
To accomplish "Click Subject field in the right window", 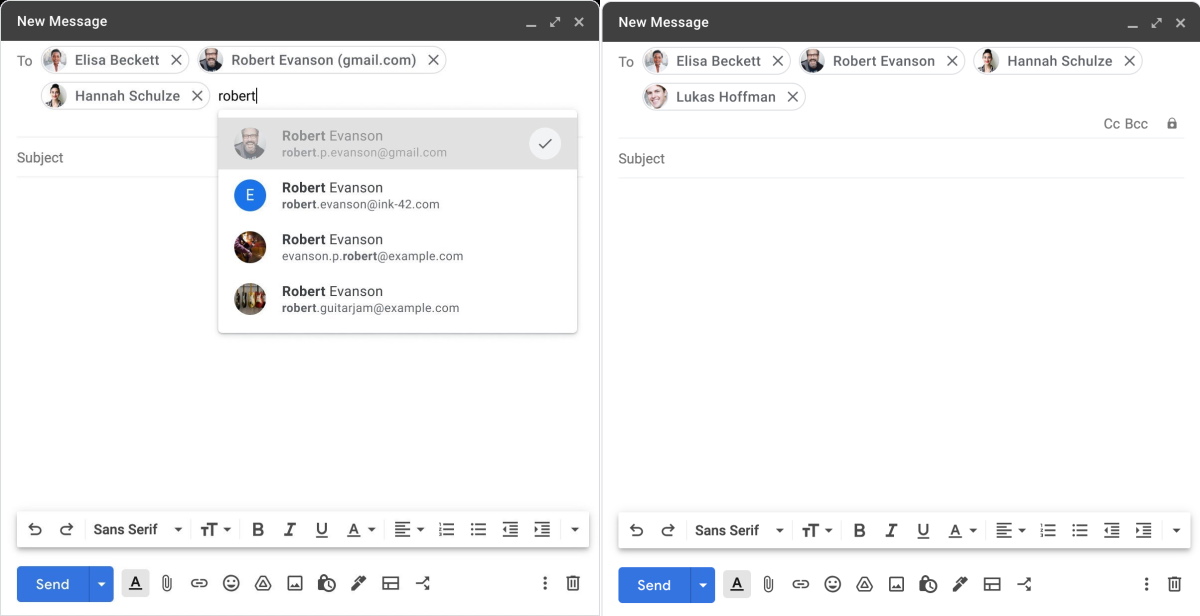I will (x=900, y=159).
